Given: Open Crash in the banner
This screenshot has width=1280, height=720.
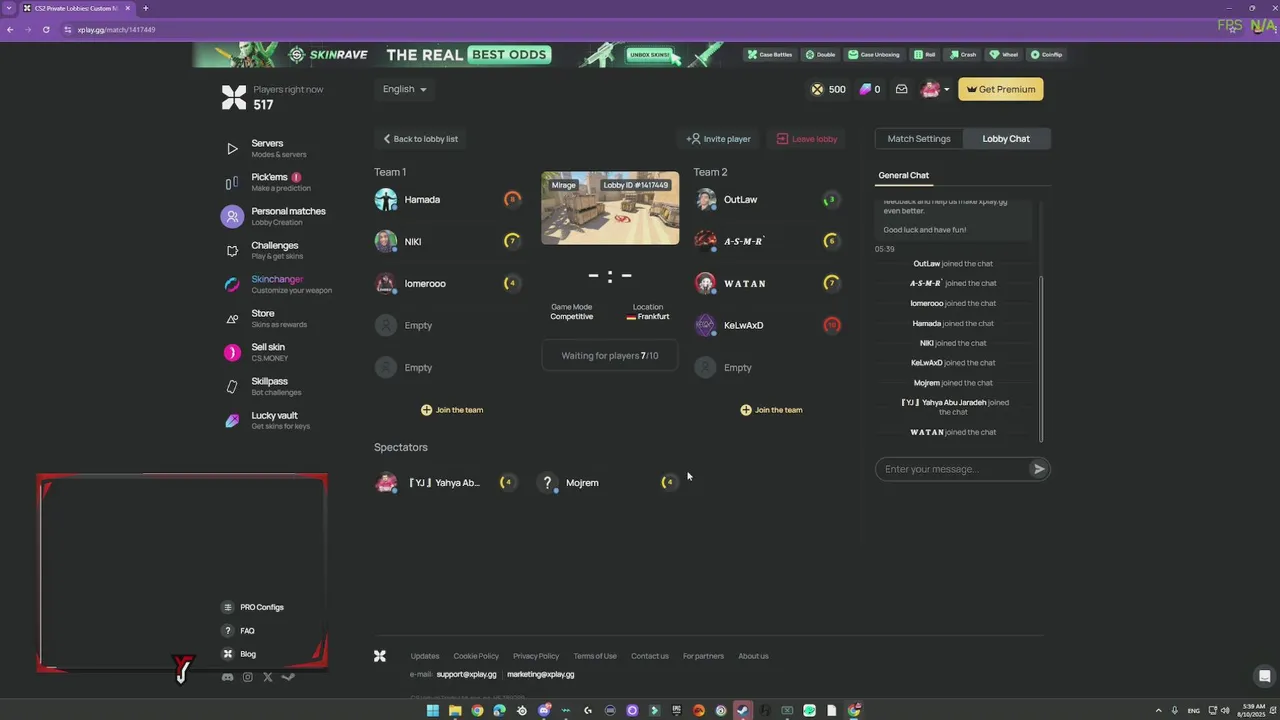Looking at the screenshot, I should 962,55.
